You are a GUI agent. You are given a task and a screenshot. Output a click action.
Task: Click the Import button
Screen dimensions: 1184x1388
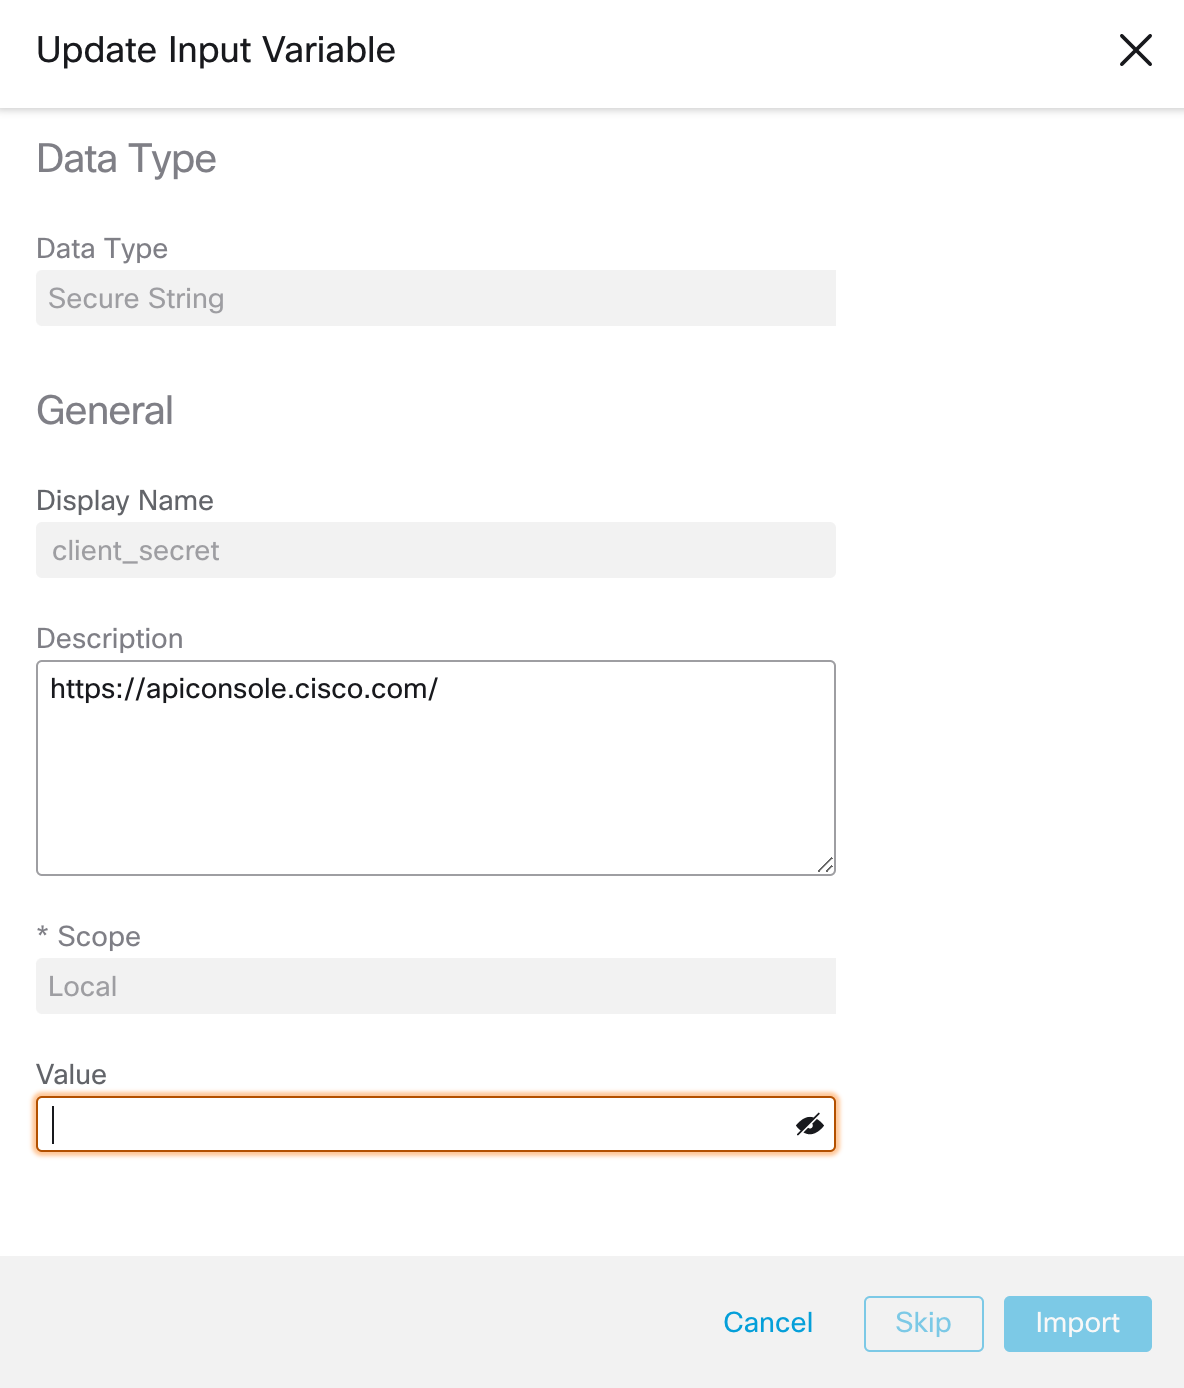[x=1077, y=1323]
